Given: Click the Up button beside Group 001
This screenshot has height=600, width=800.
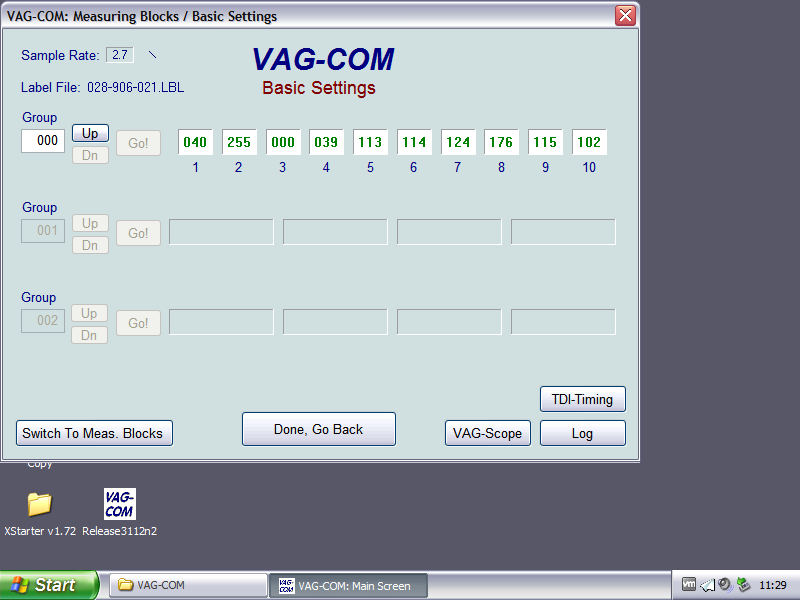Looking at the screenshot, I should coord(90,223).
